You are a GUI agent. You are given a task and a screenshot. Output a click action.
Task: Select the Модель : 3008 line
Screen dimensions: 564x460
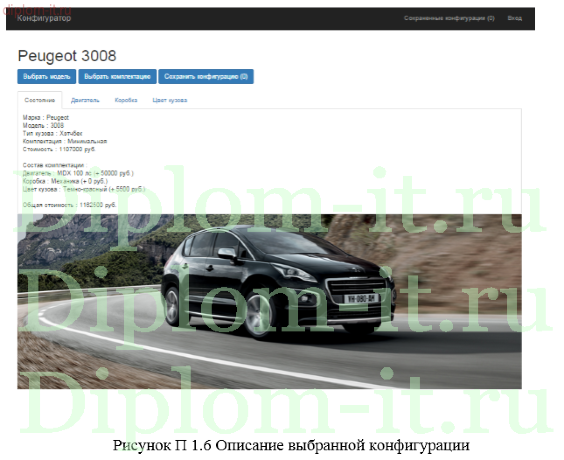(x=43, y=126)
